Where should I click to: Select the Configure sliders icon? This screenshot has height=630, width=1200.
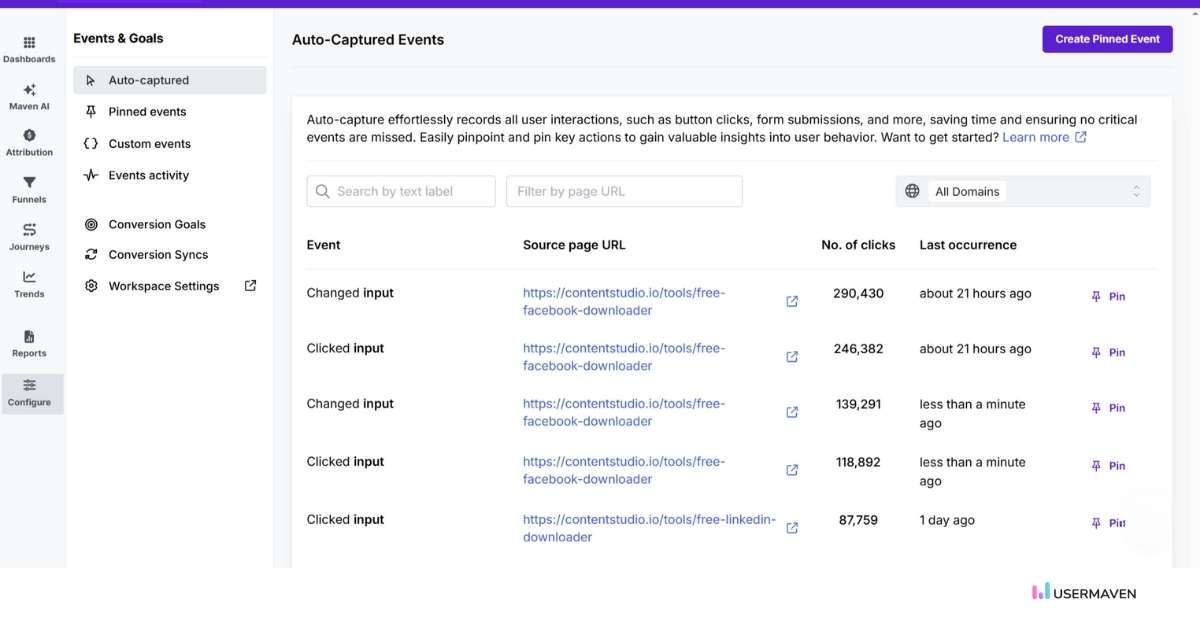[29, 386]
